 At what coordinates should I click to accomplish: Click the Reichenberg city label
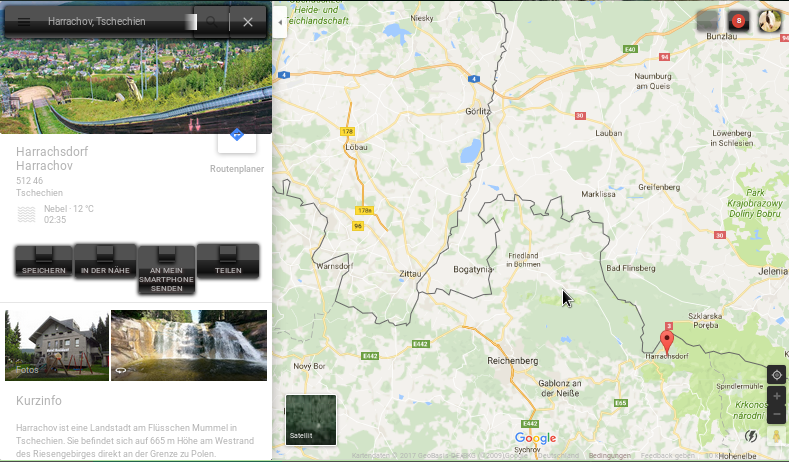click(x=512, y=361)
